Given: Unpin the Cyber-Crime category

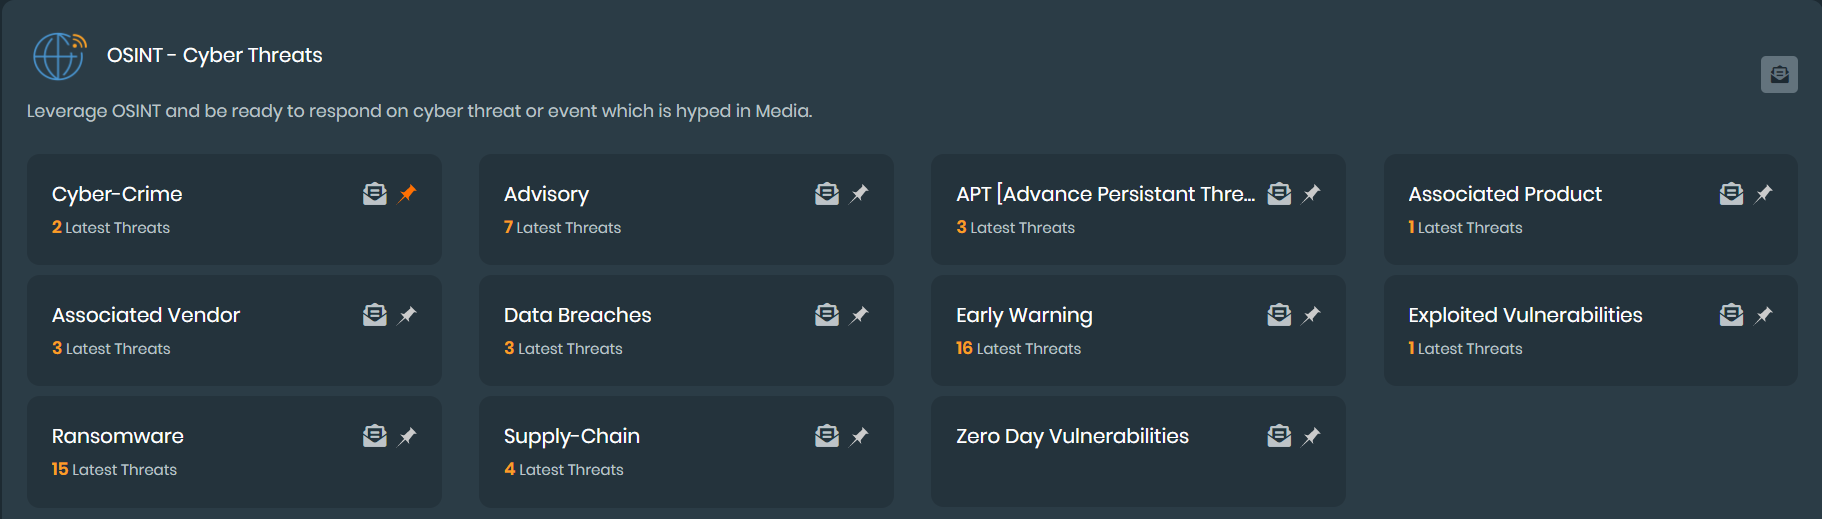Looking at the screenshot, I should point(407,194).
